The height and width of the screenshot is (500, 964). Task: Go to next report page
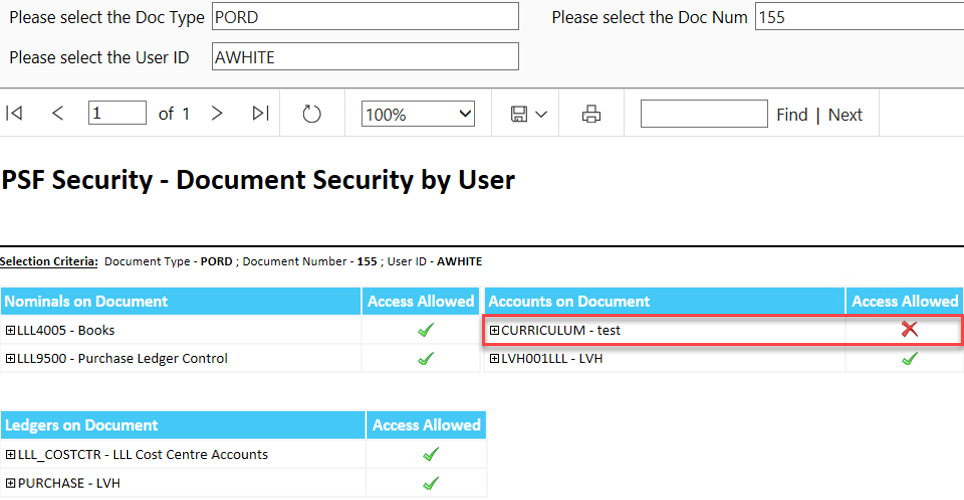216,113
